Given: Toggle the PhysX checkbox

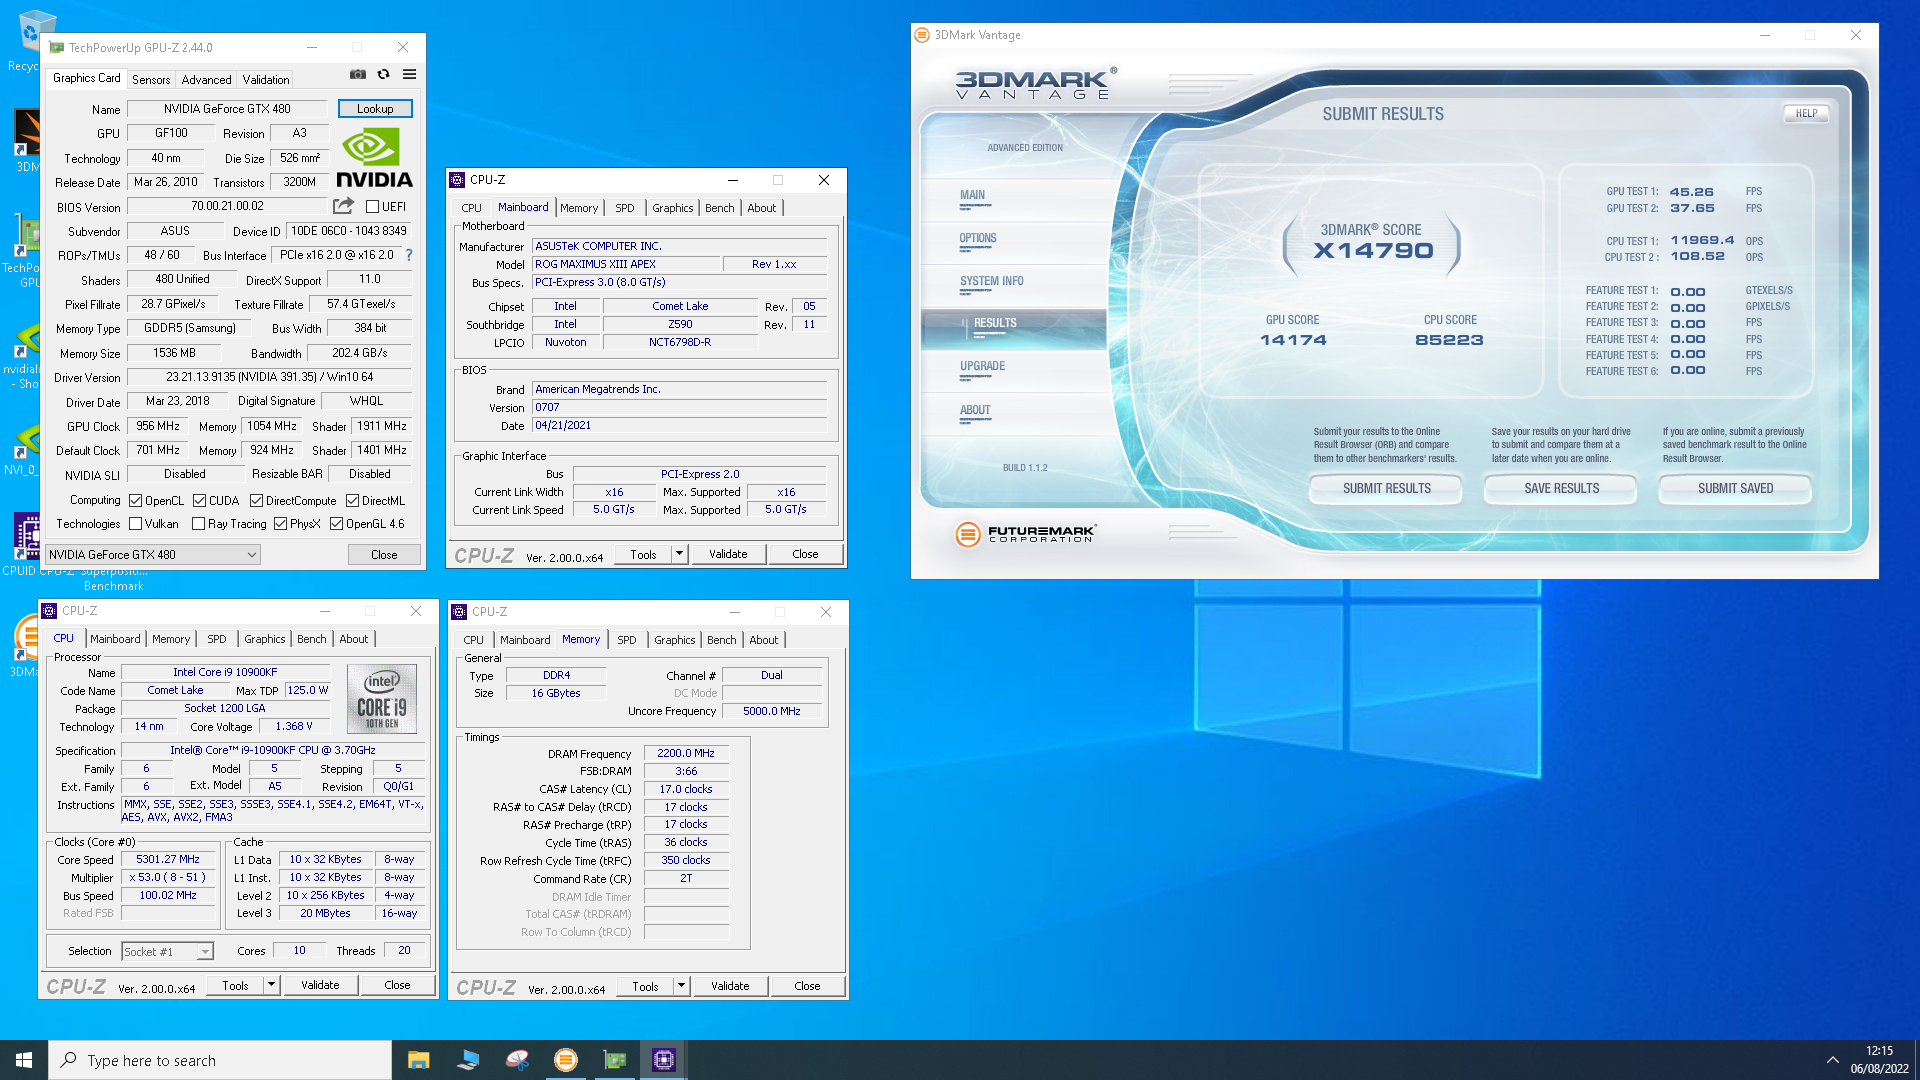Looking at the screenshot, I should coord(280,523).
